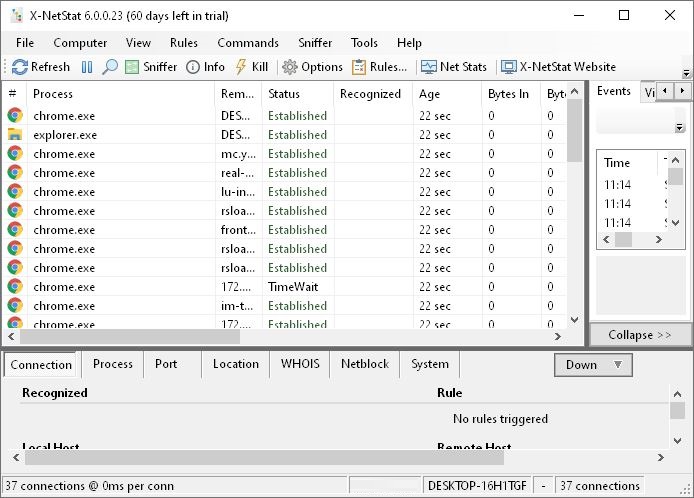The image size is (694, 498).
Task: Sort by the Recognized column header
Action: pos(373,94)
